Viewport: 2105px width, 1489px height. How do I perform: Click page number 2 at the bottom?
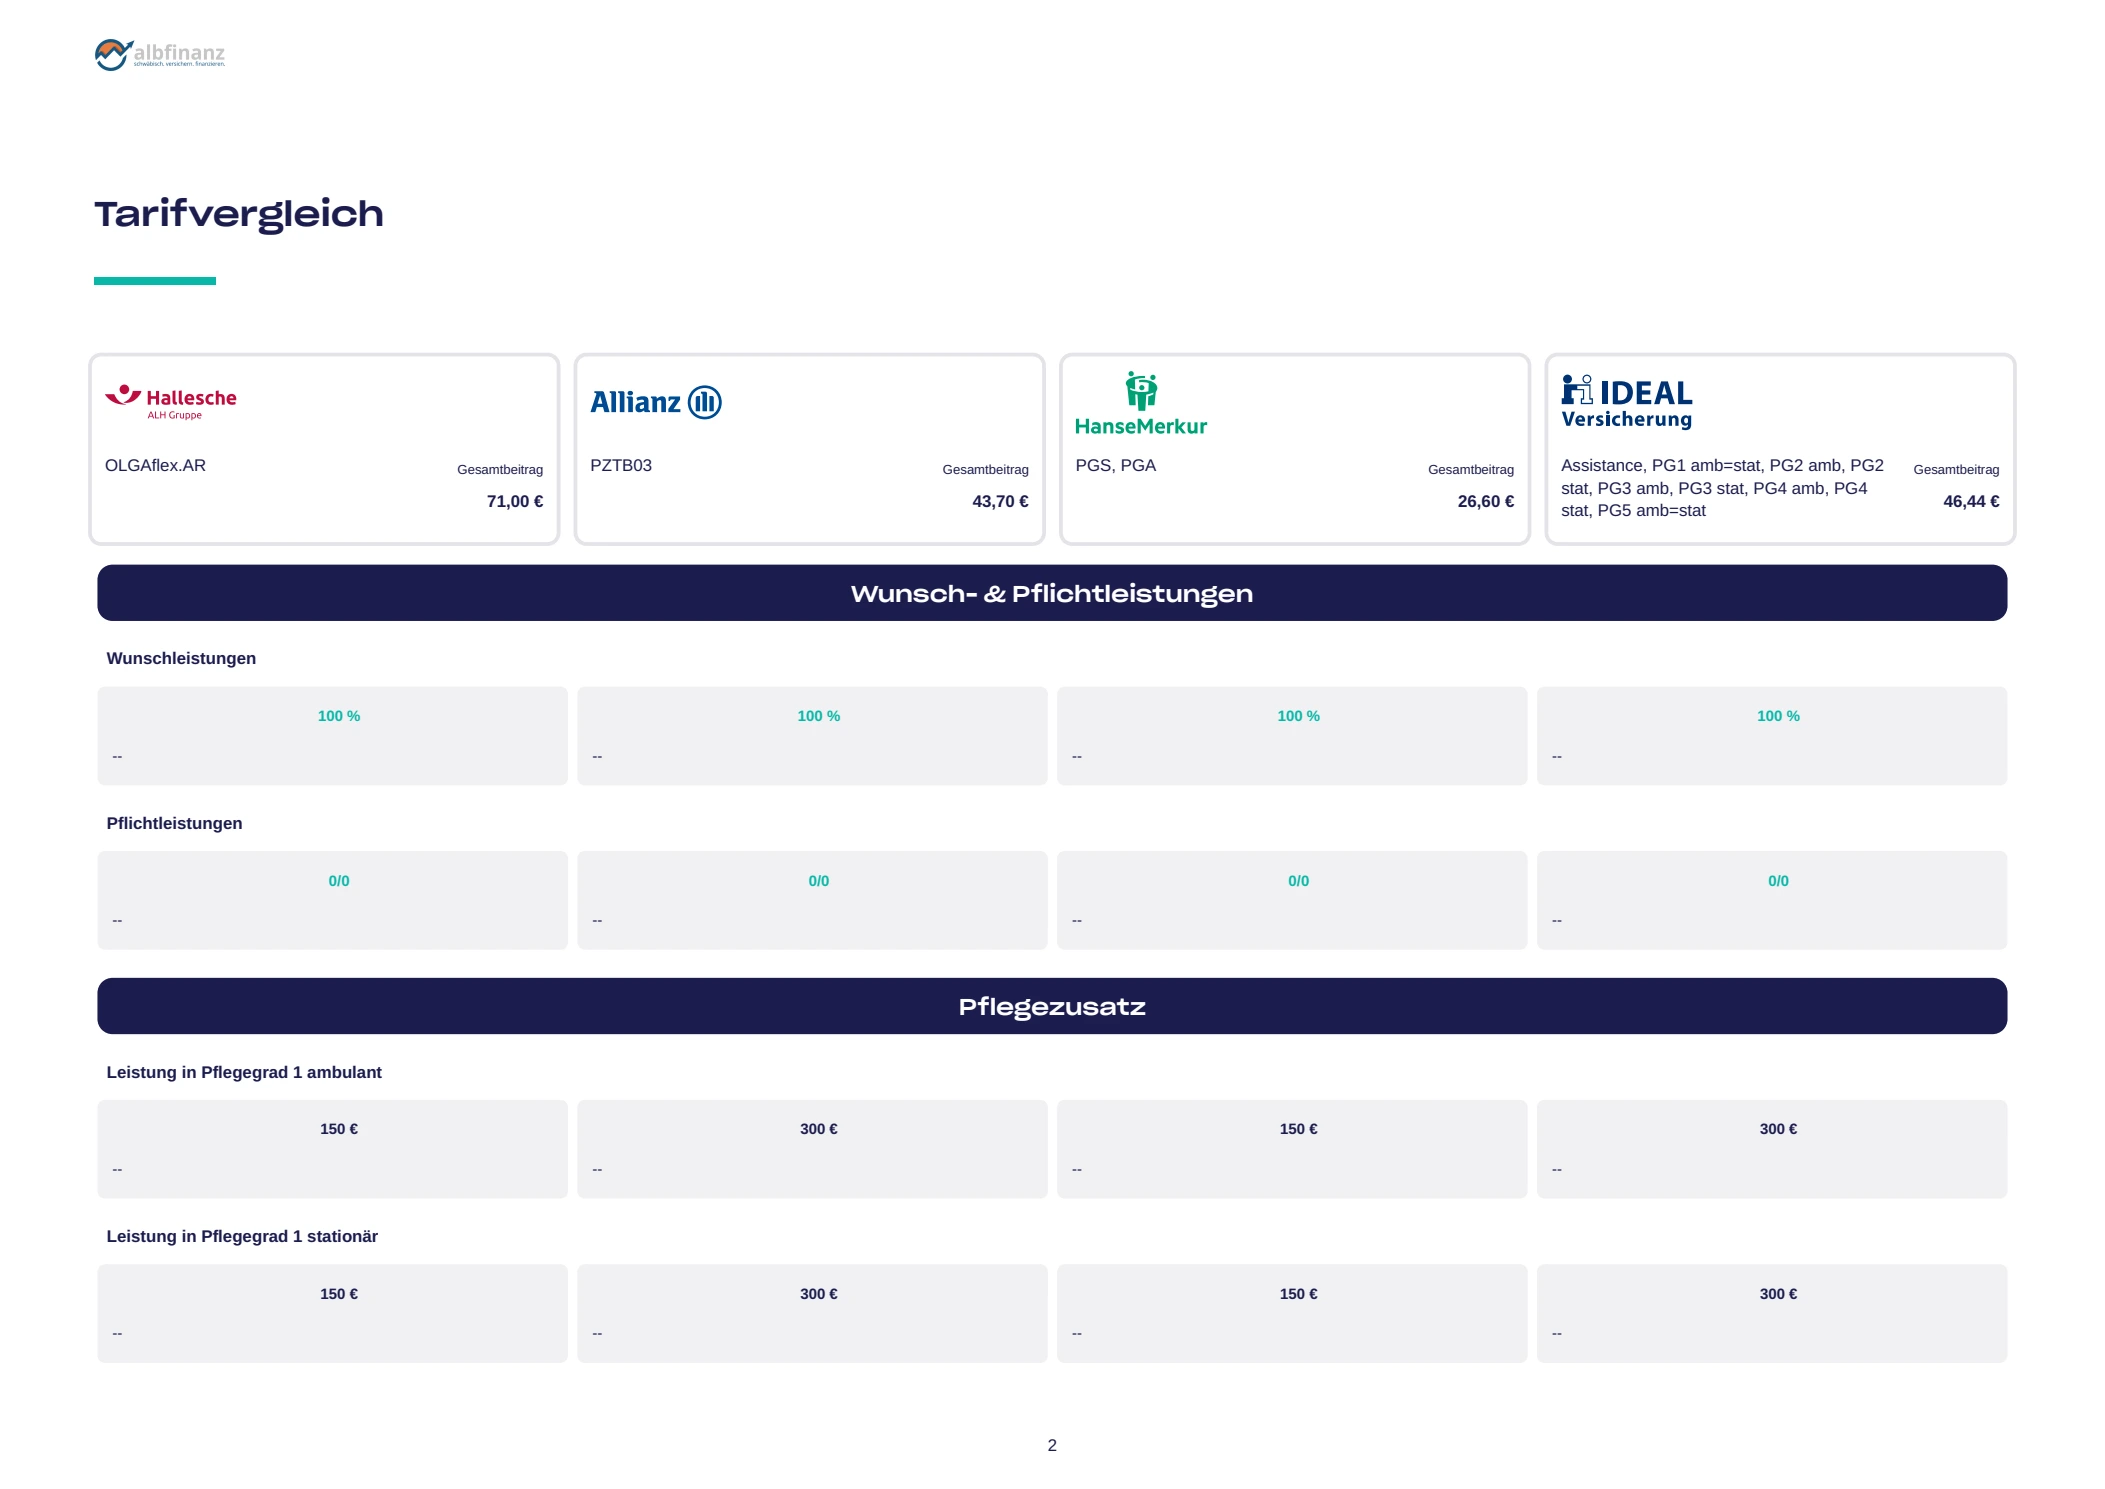pyautogui.click(x=1052, y=1445)
